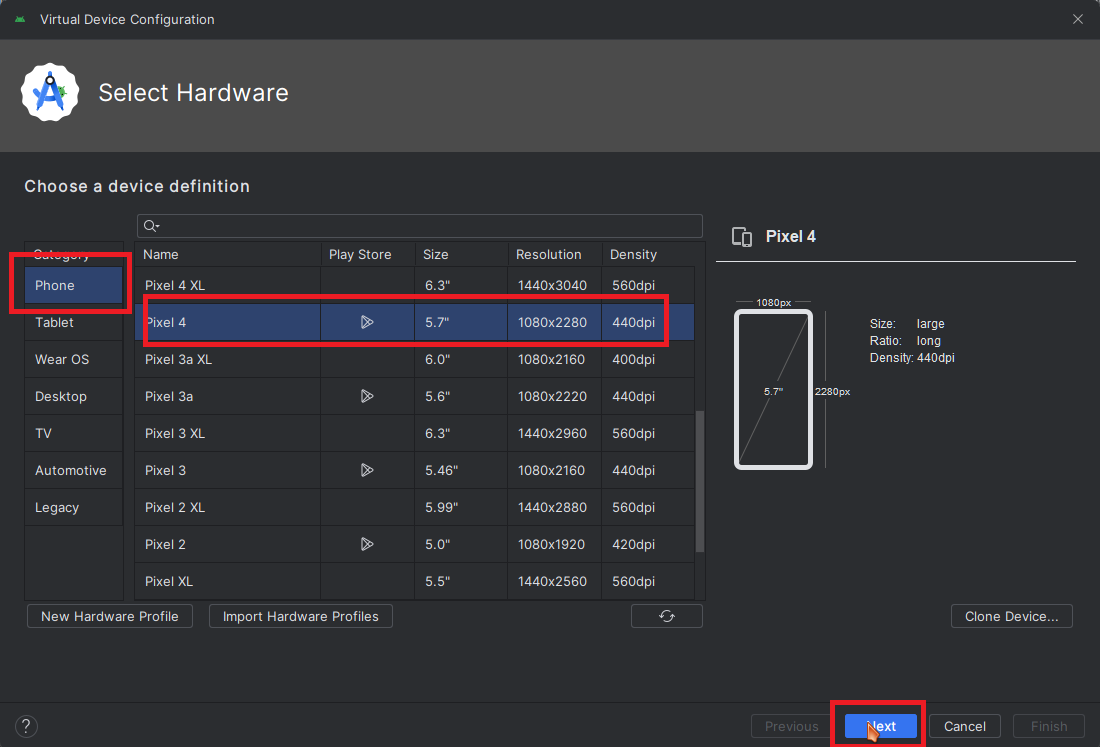
Task: Click the device list vertical scrollbar
Action: pos(699,481)
